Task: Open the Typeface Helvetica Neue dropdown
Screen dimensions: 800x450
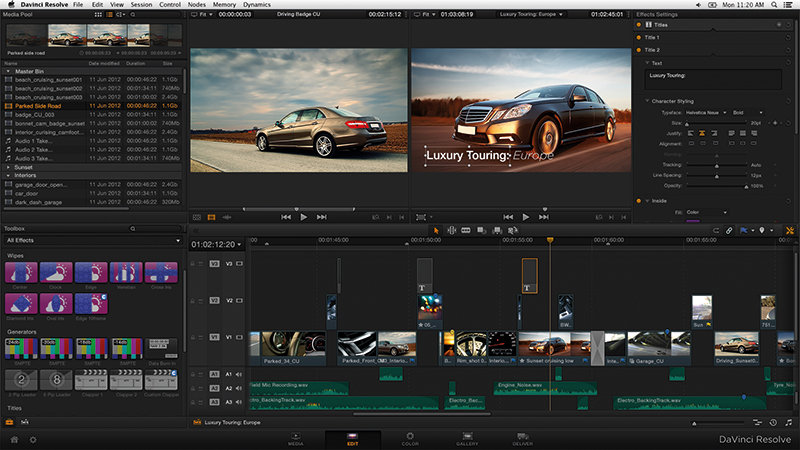Action: [x=706, y=112]
